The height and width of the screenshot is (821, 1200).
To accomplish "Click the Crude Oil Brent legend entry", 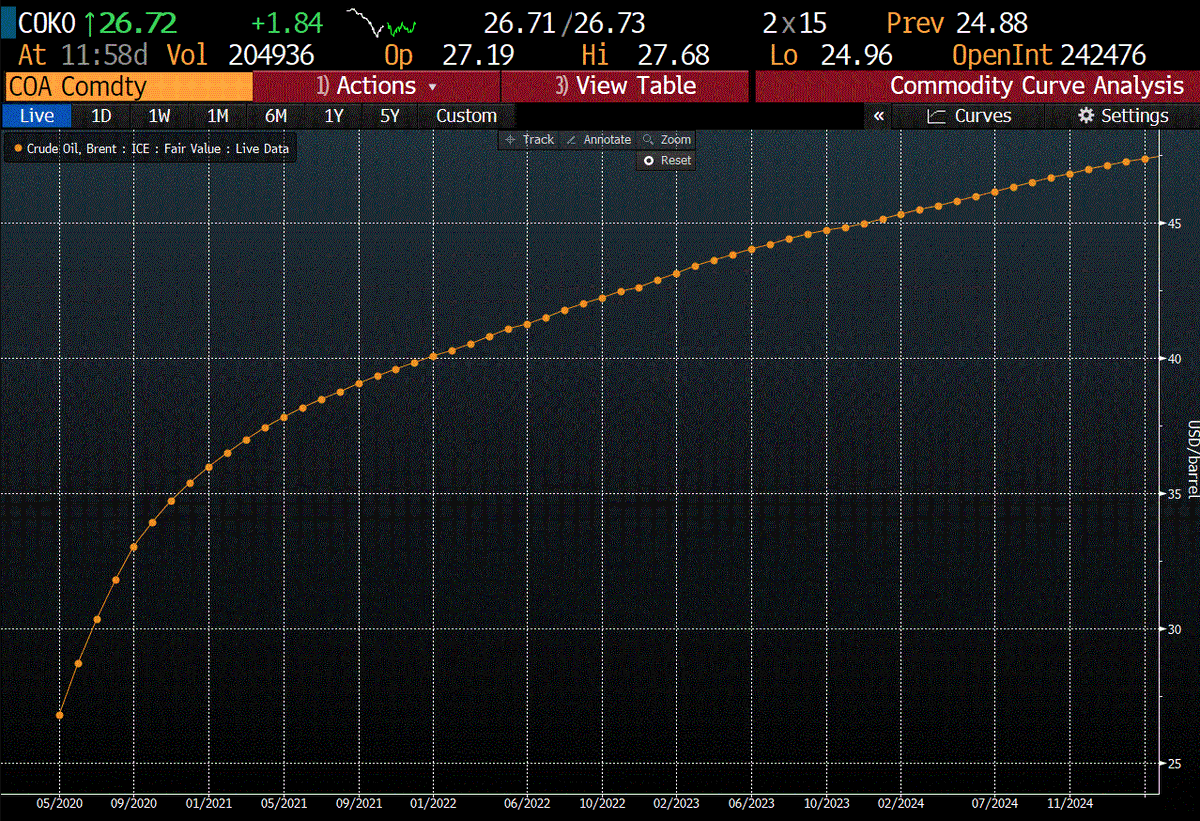I will [152, 148].
